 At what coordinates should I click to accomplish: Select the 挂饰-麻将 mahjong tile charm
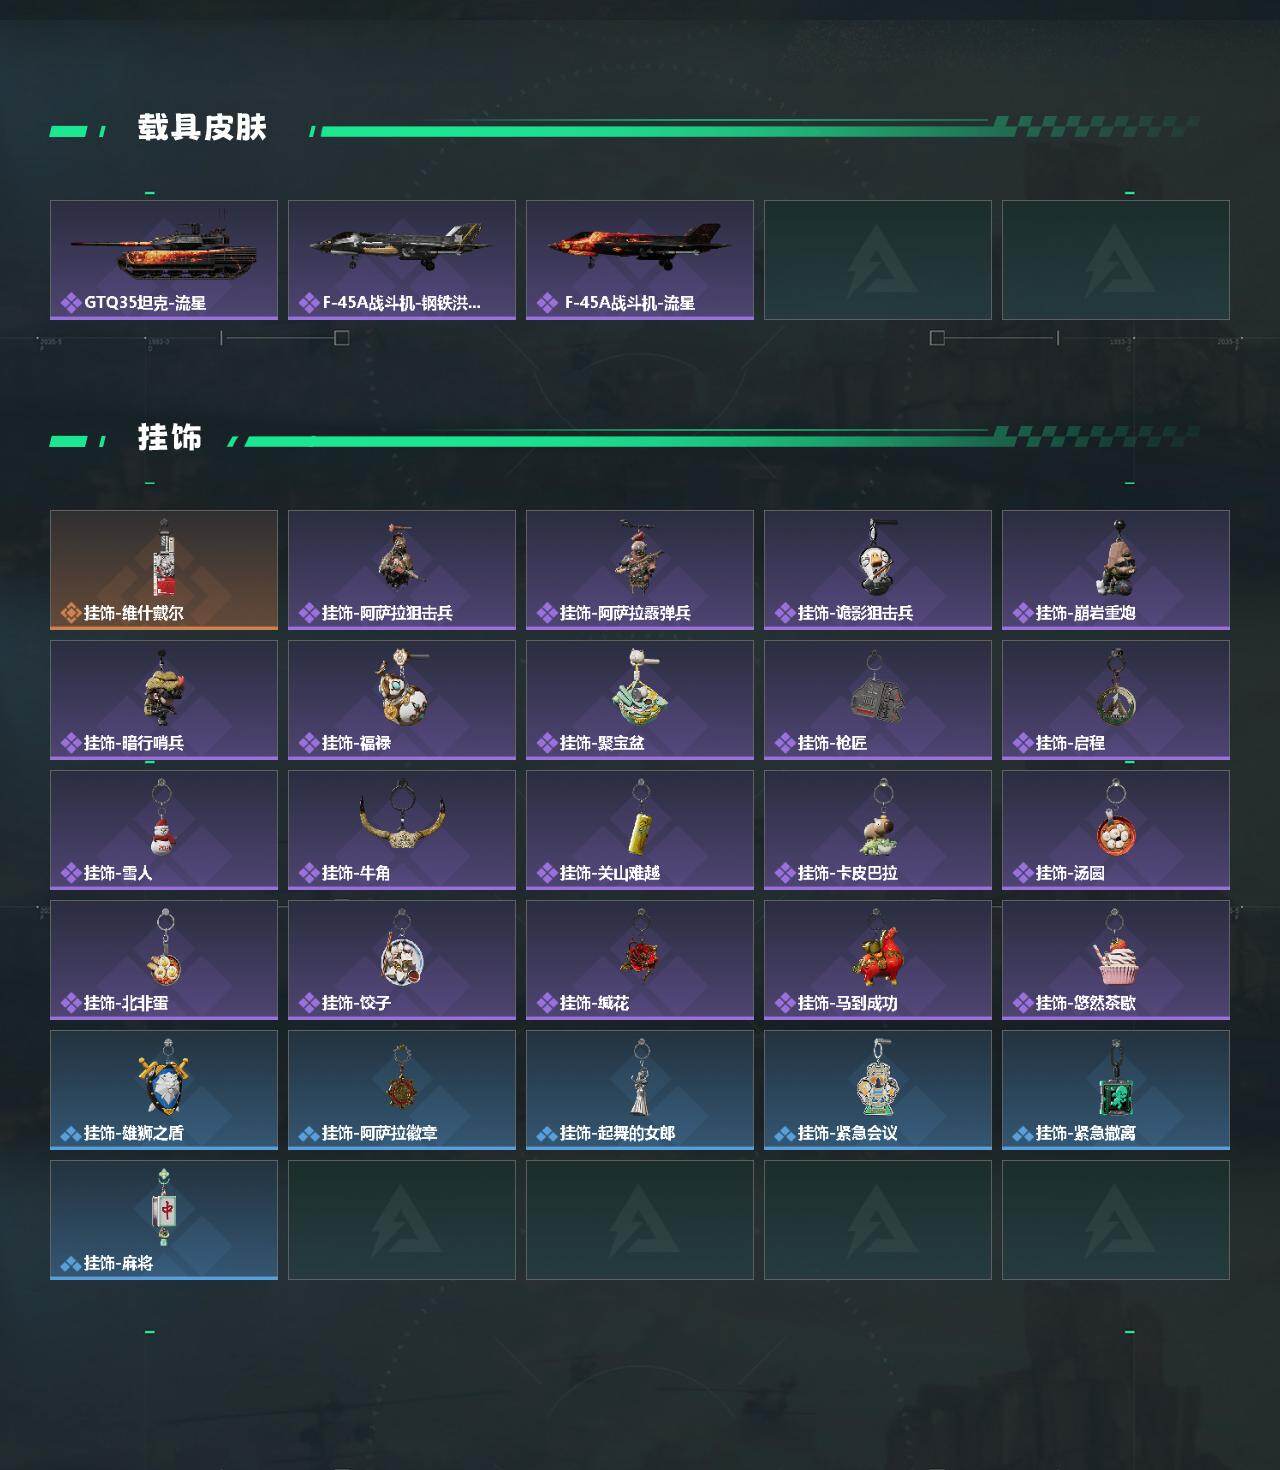[164, 1220]
